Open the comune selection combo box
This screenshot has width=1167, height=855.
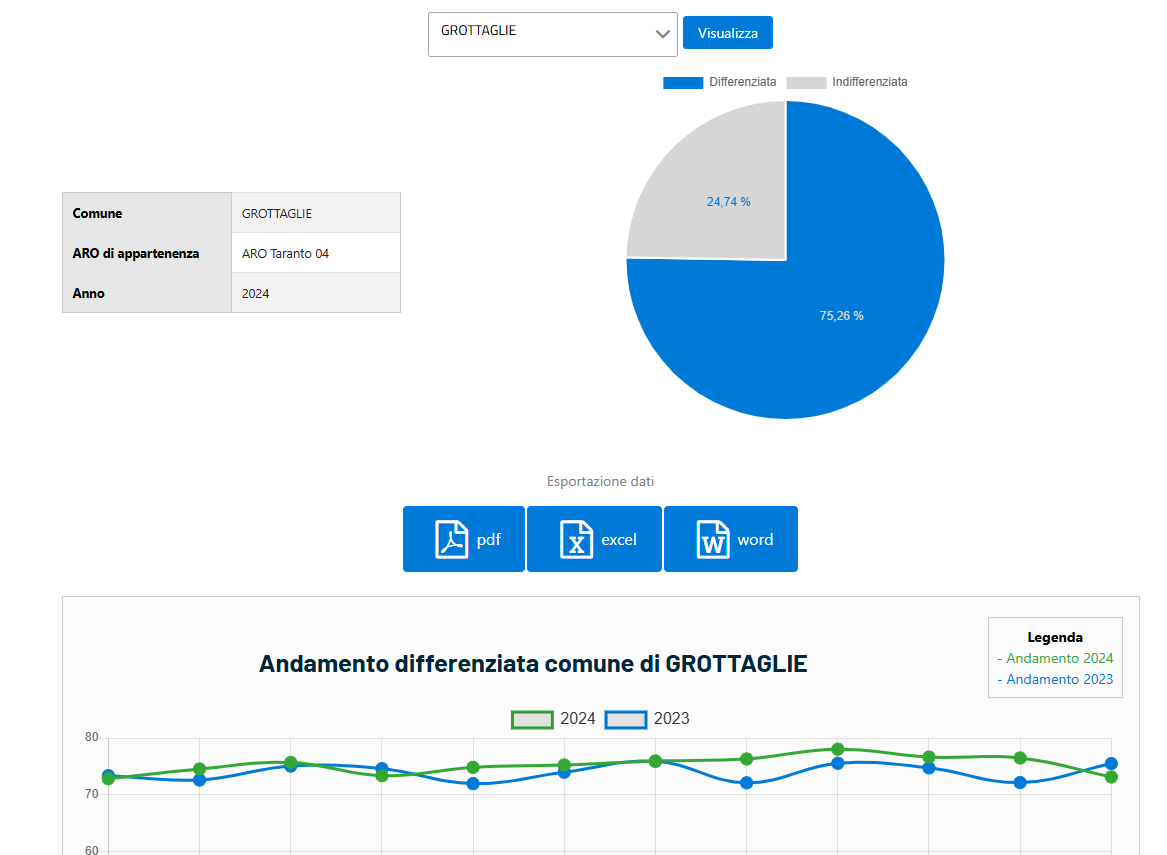tap(552, 34)
